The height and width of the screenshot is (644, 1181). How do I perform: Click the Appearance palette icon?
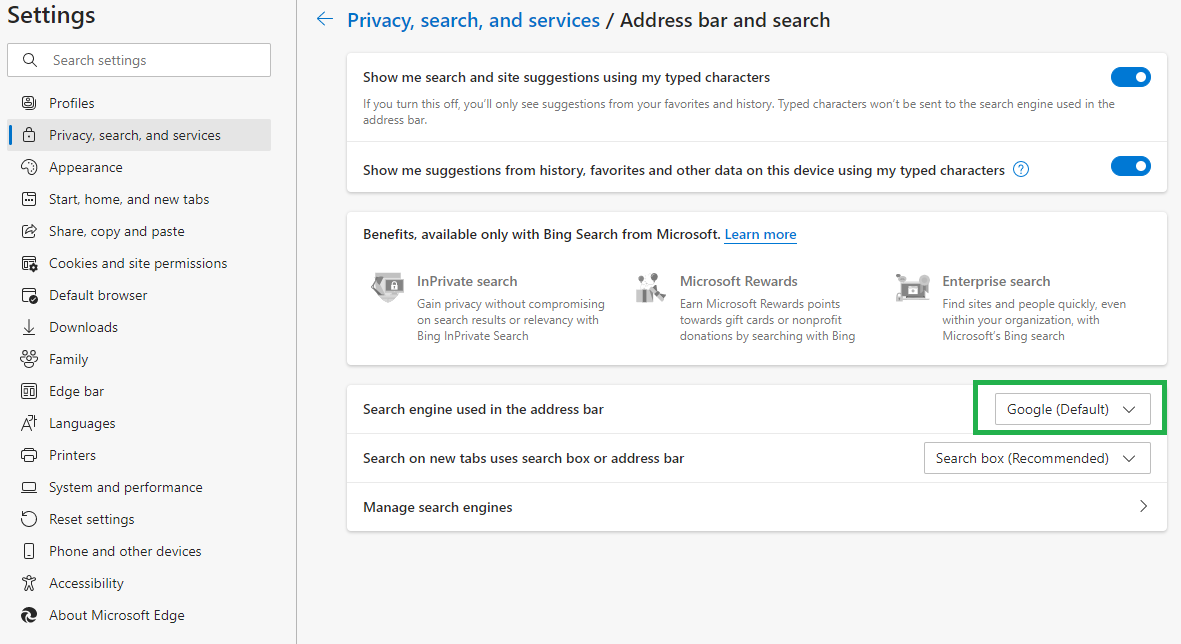(x=29, y=167)
